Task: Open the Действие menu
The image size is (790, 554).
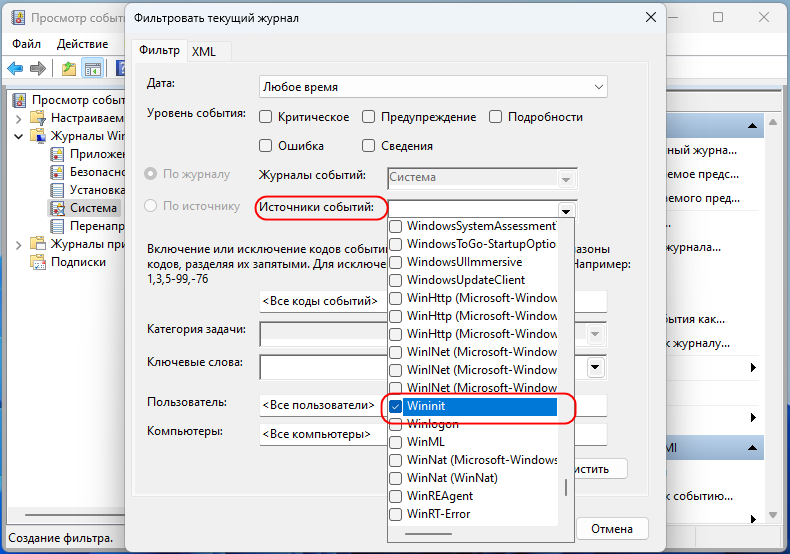Action: [x=82, y=44]
